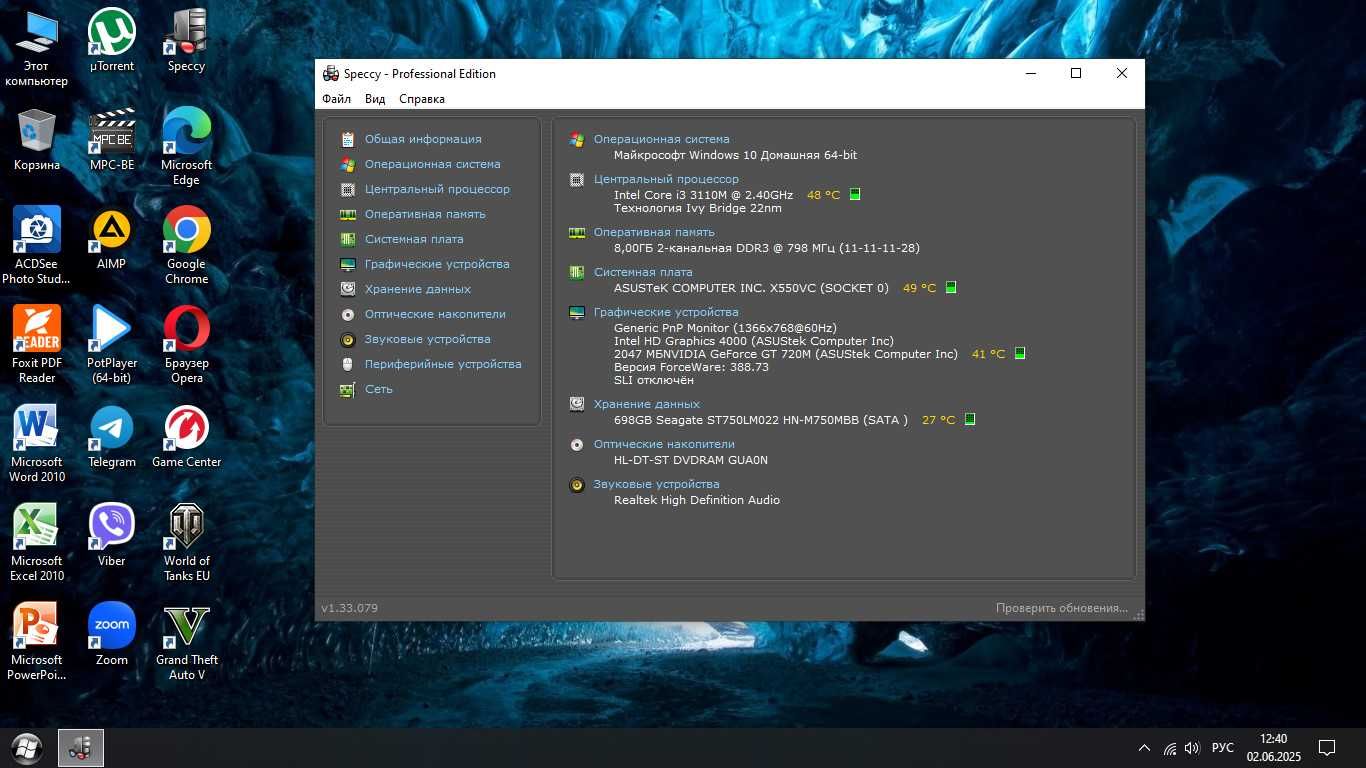Click Центральный процессор heading in summary pane
The image size is (1366, 768).
[666, 179]
